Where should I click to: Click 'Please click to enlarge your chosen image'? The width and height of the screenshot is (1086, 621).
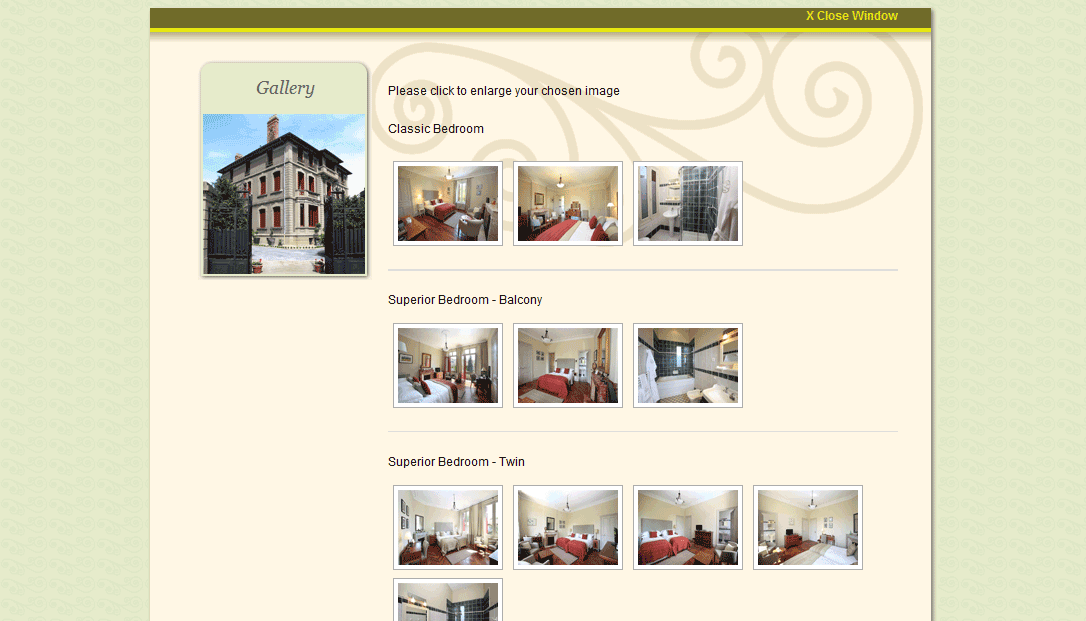pos(504,91)
